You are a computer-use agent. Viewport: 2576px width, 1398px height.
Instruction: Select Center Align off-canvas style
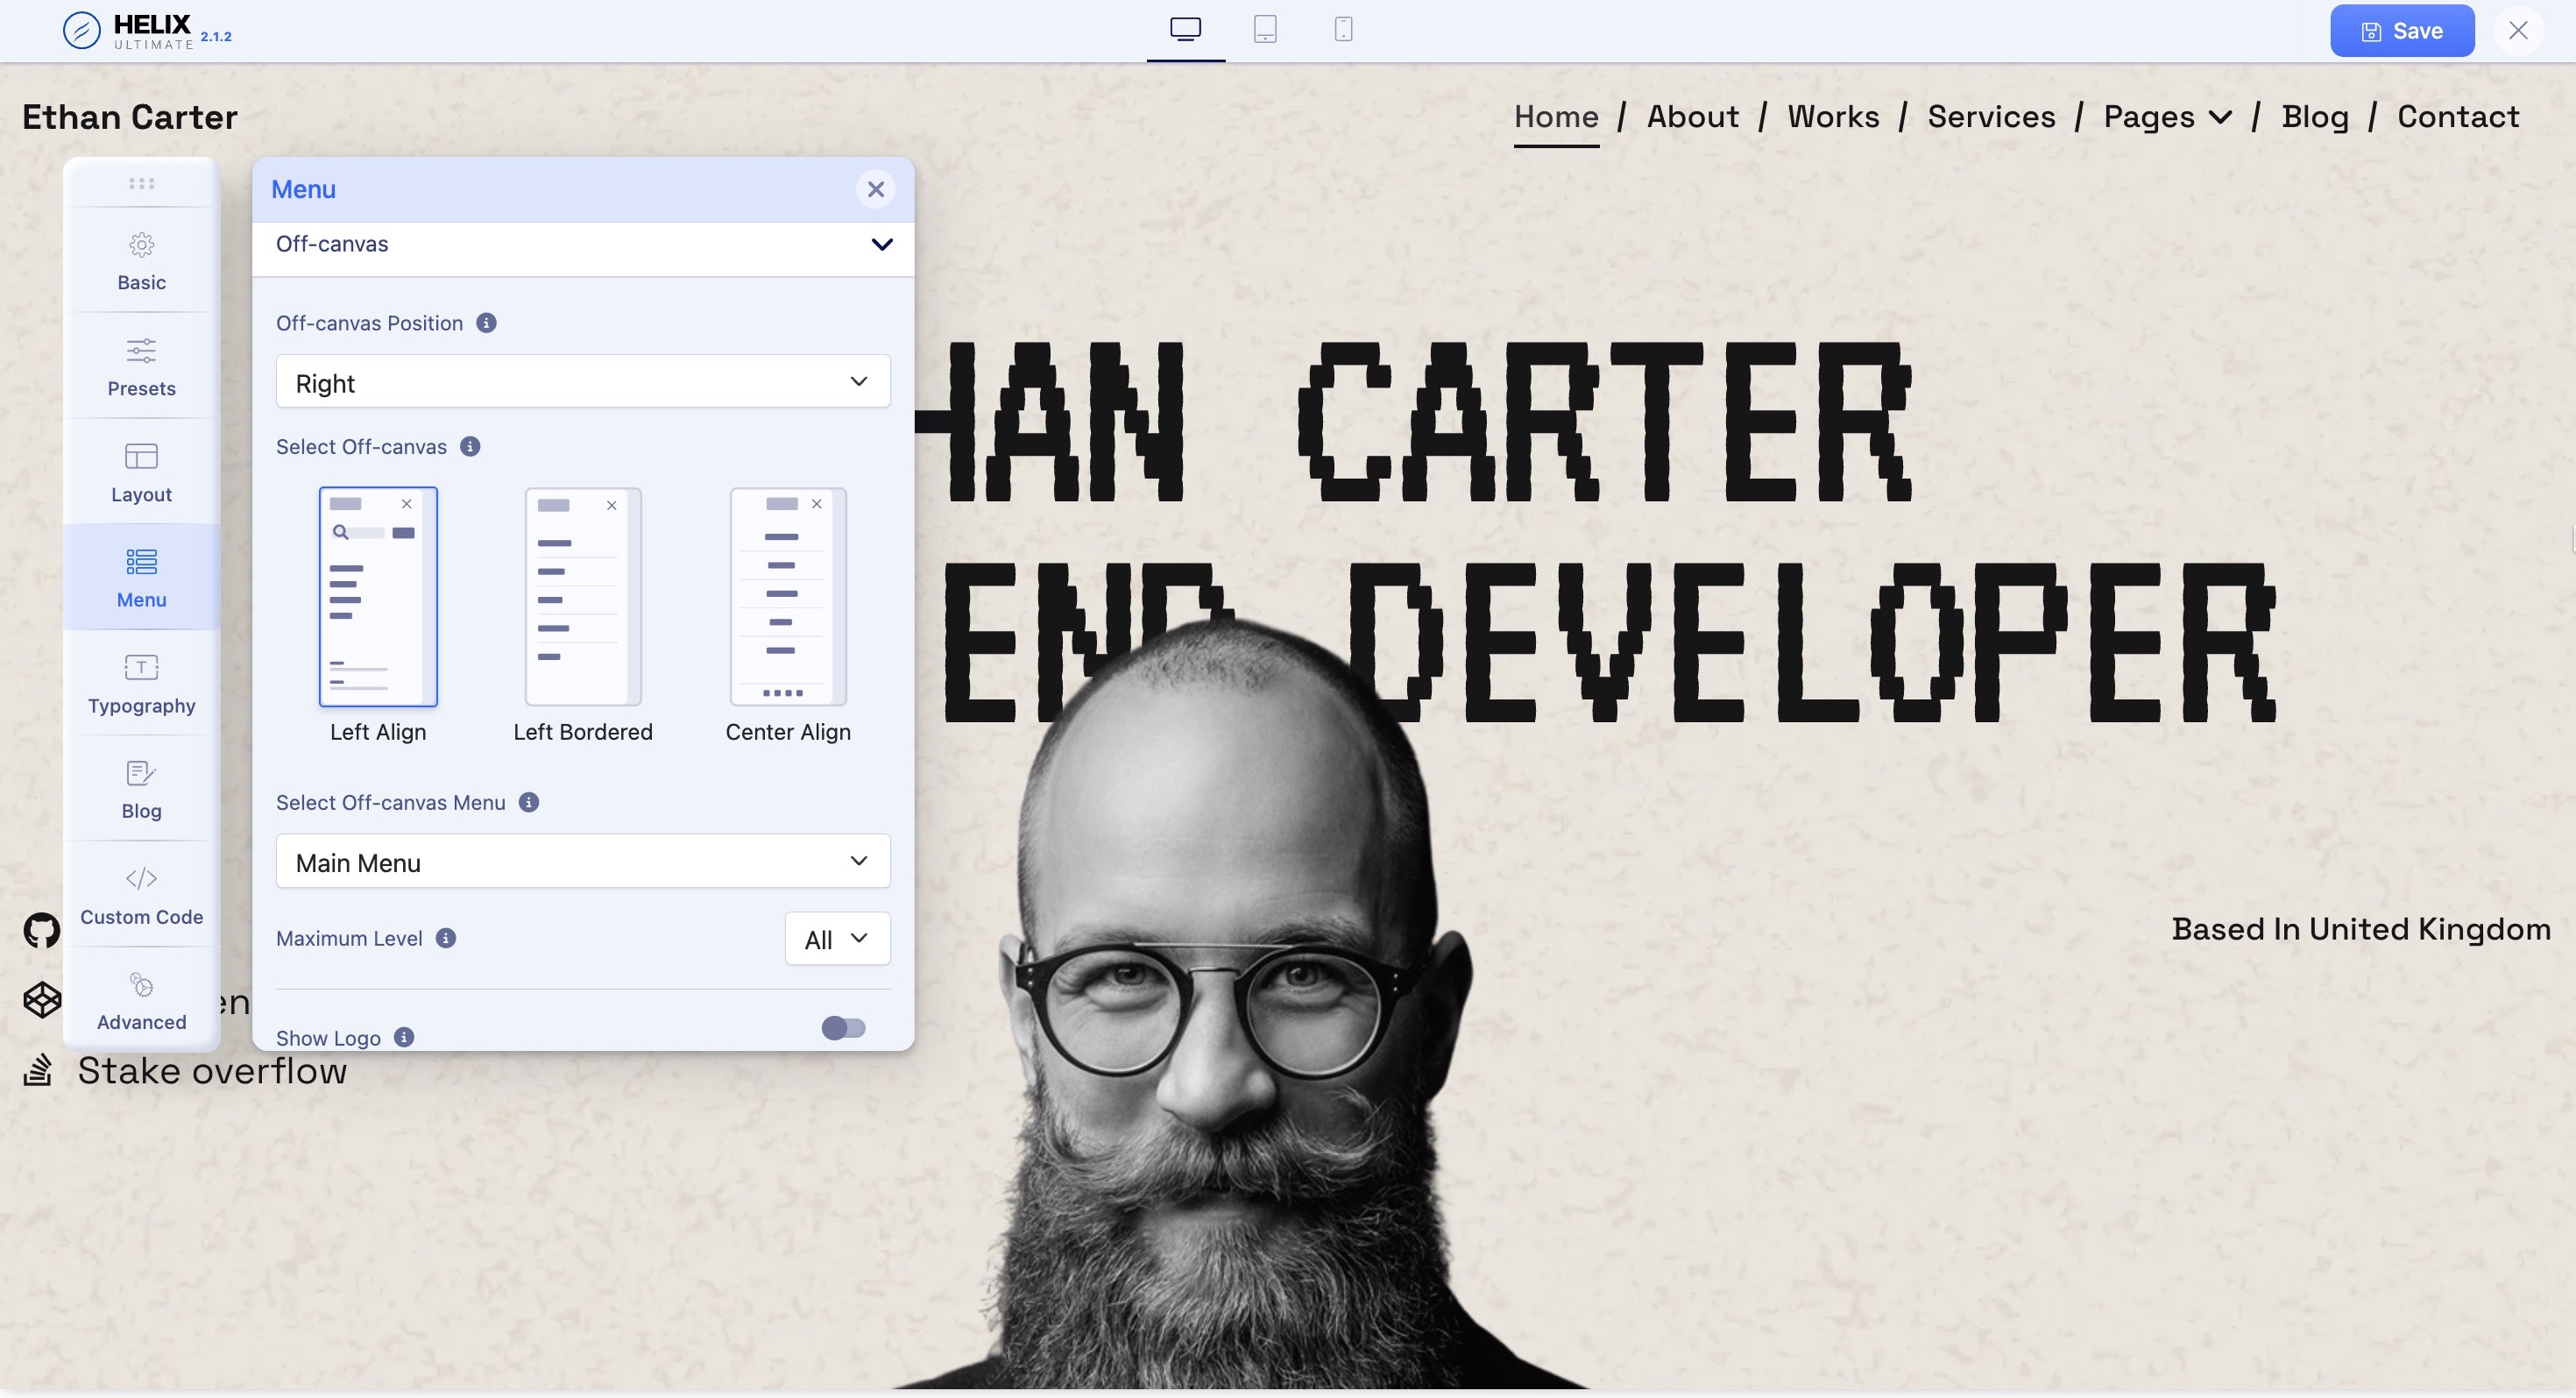click(x=788, y=597)
